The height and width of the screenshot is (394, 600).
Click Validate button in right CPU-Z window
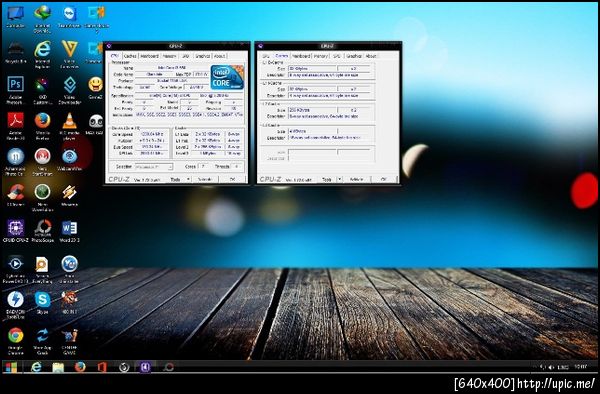(x=356, y=179)
